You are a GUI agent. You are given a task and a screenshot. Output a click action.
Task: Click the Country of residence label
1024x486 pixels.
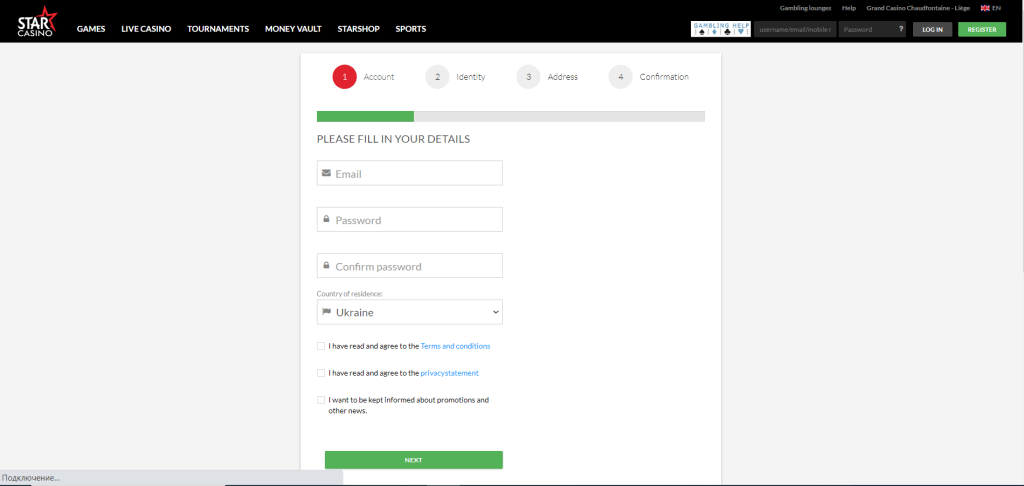tap(349, 294)
